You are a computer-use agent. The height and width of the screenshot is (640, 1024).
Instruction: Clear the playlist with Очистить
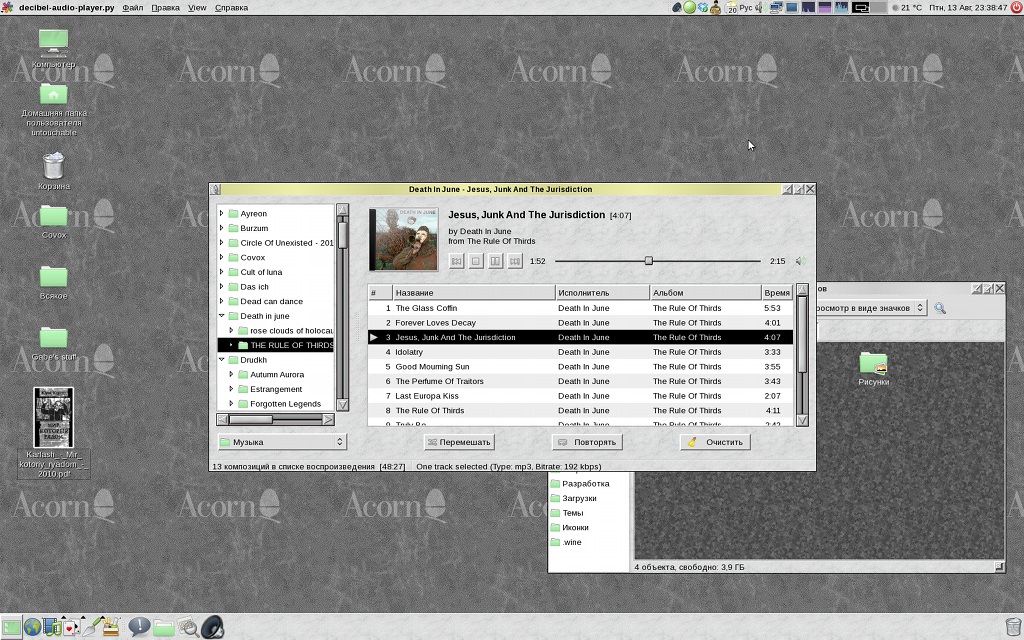pos(715,442)
